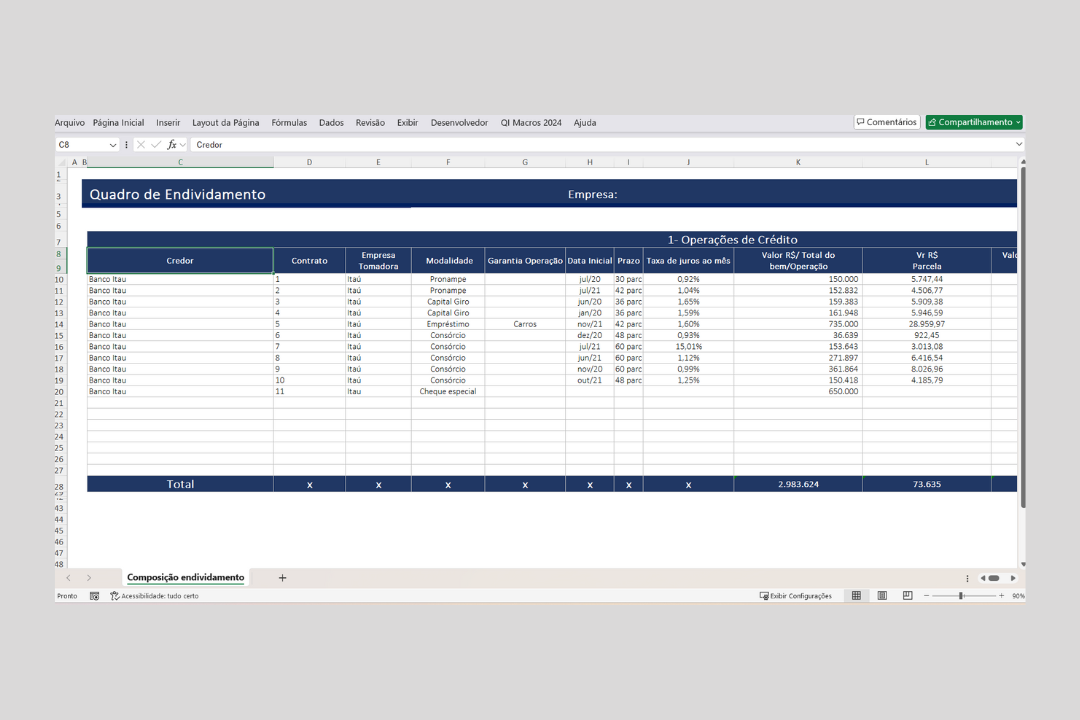Click the zoom level slider

[x=962, y=596]
